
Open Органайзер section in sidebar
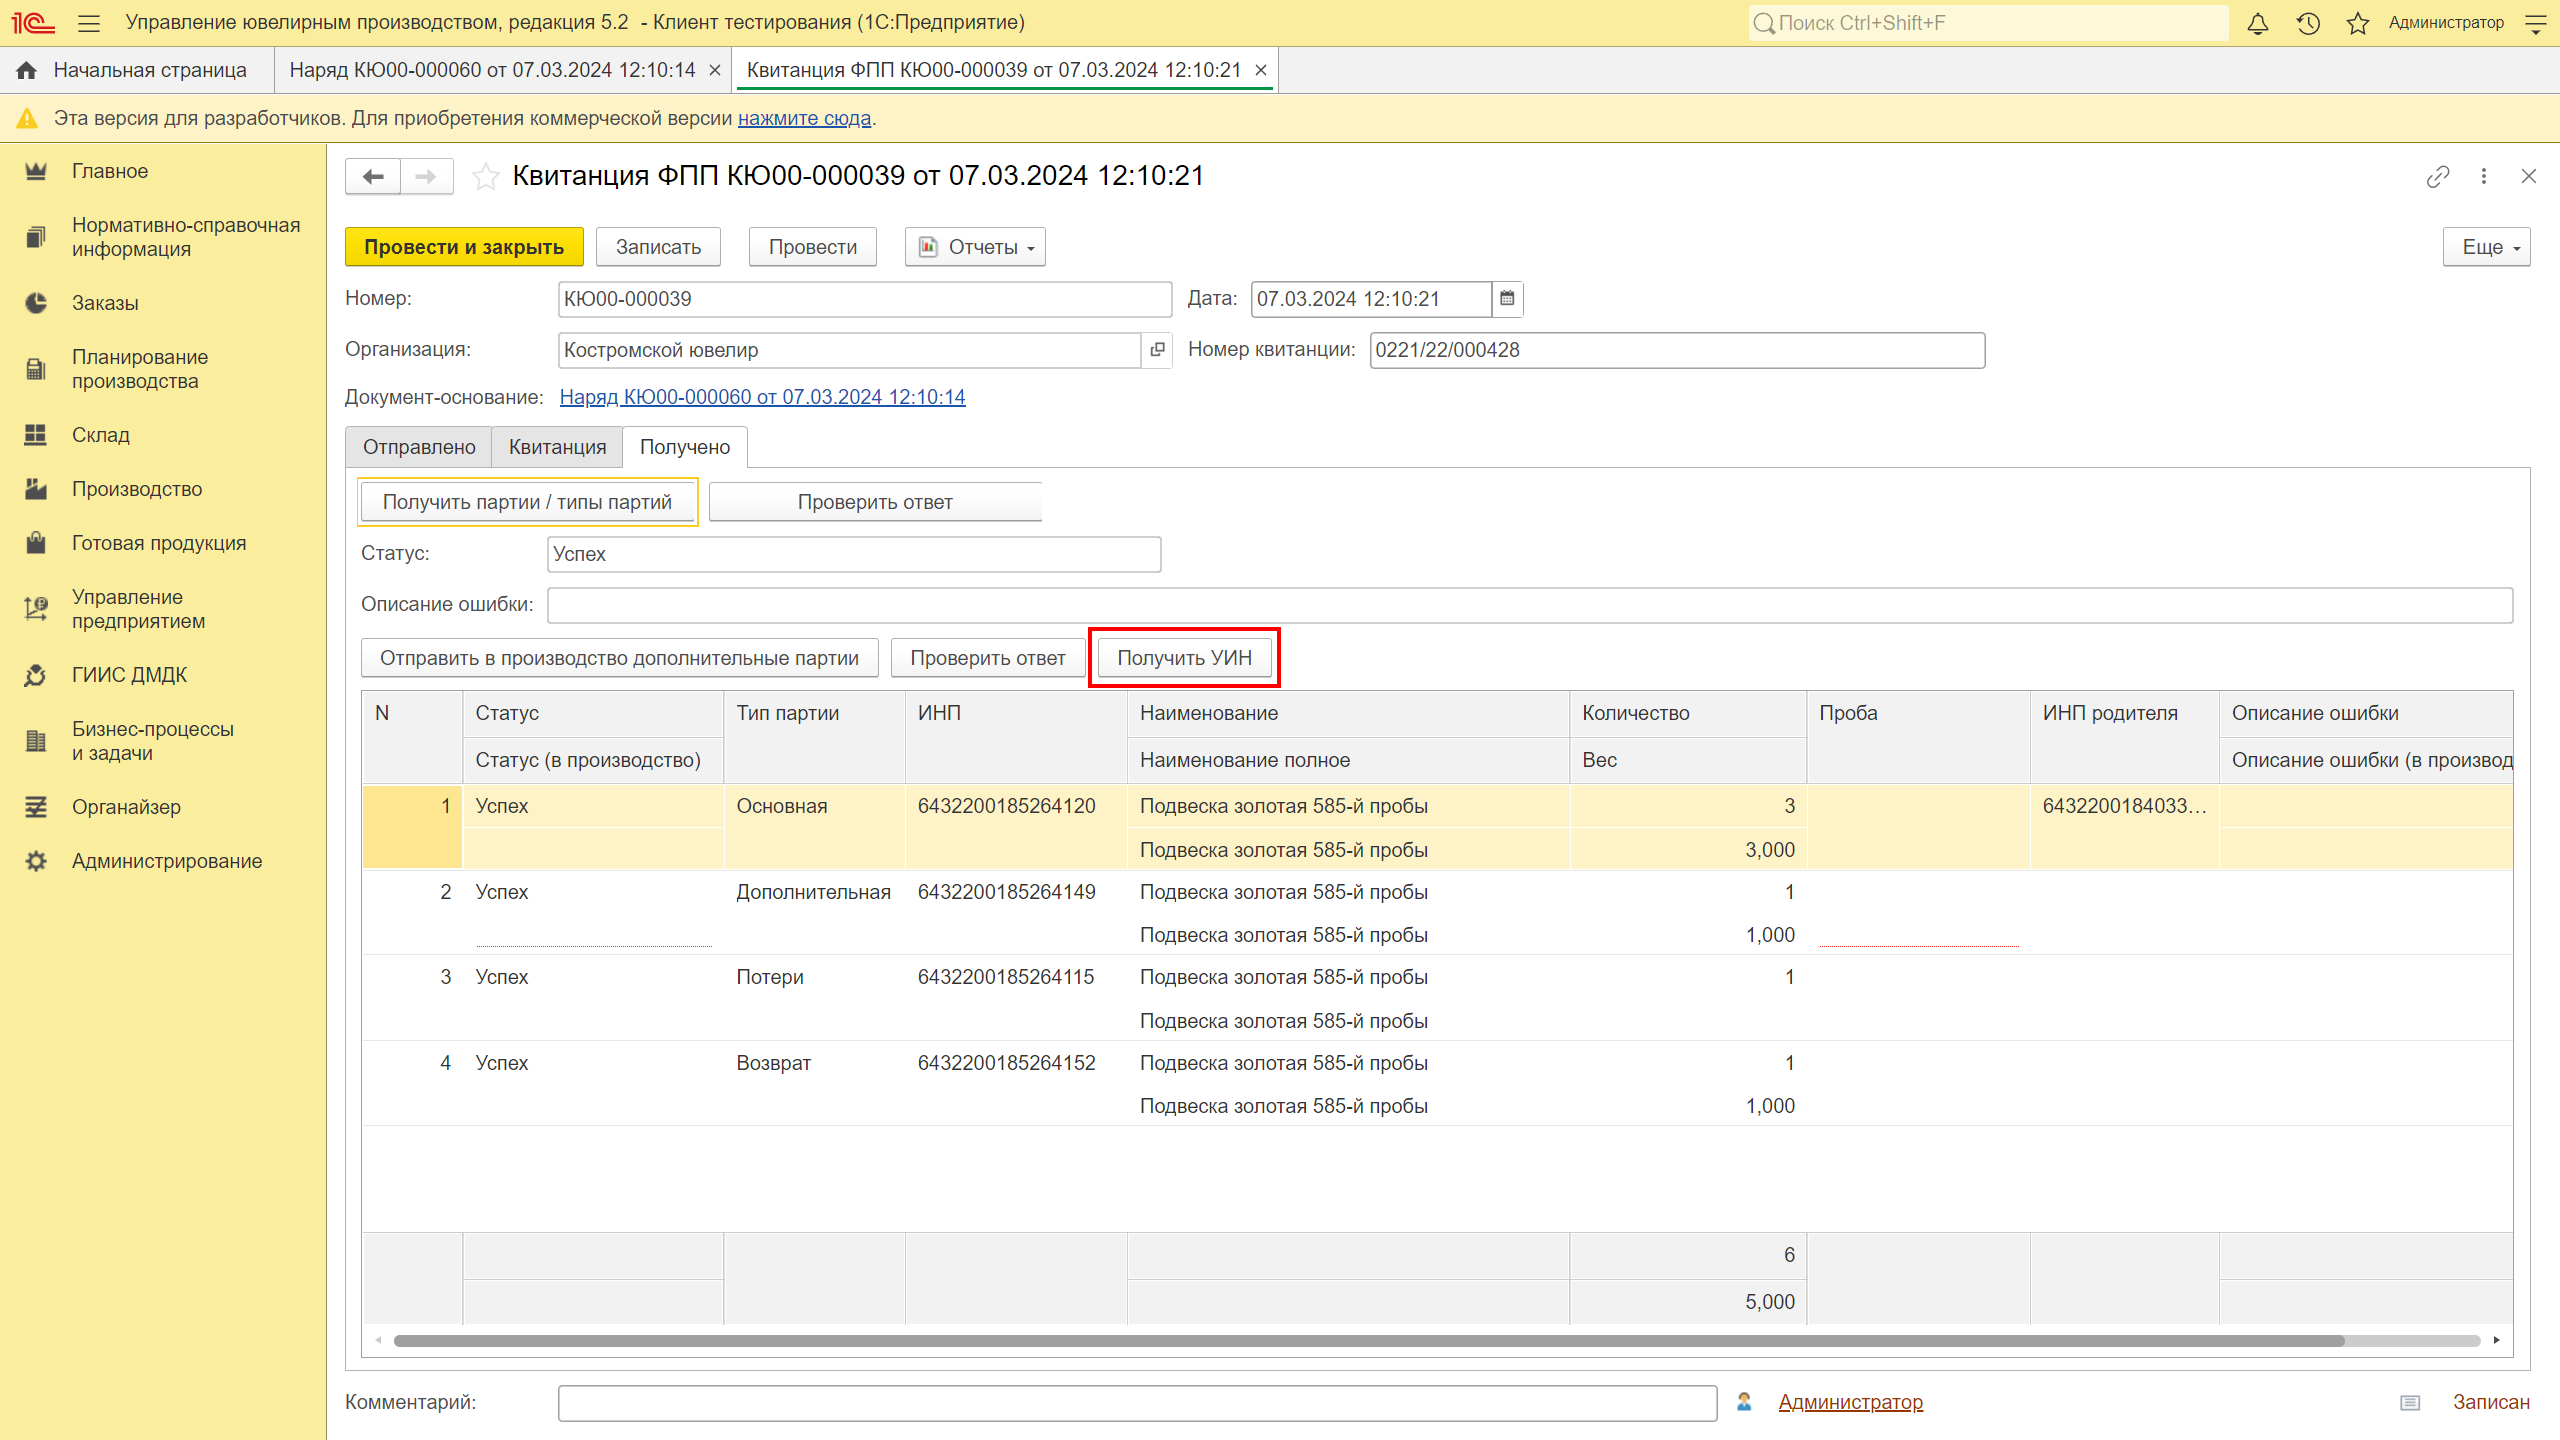click(126, 807)
